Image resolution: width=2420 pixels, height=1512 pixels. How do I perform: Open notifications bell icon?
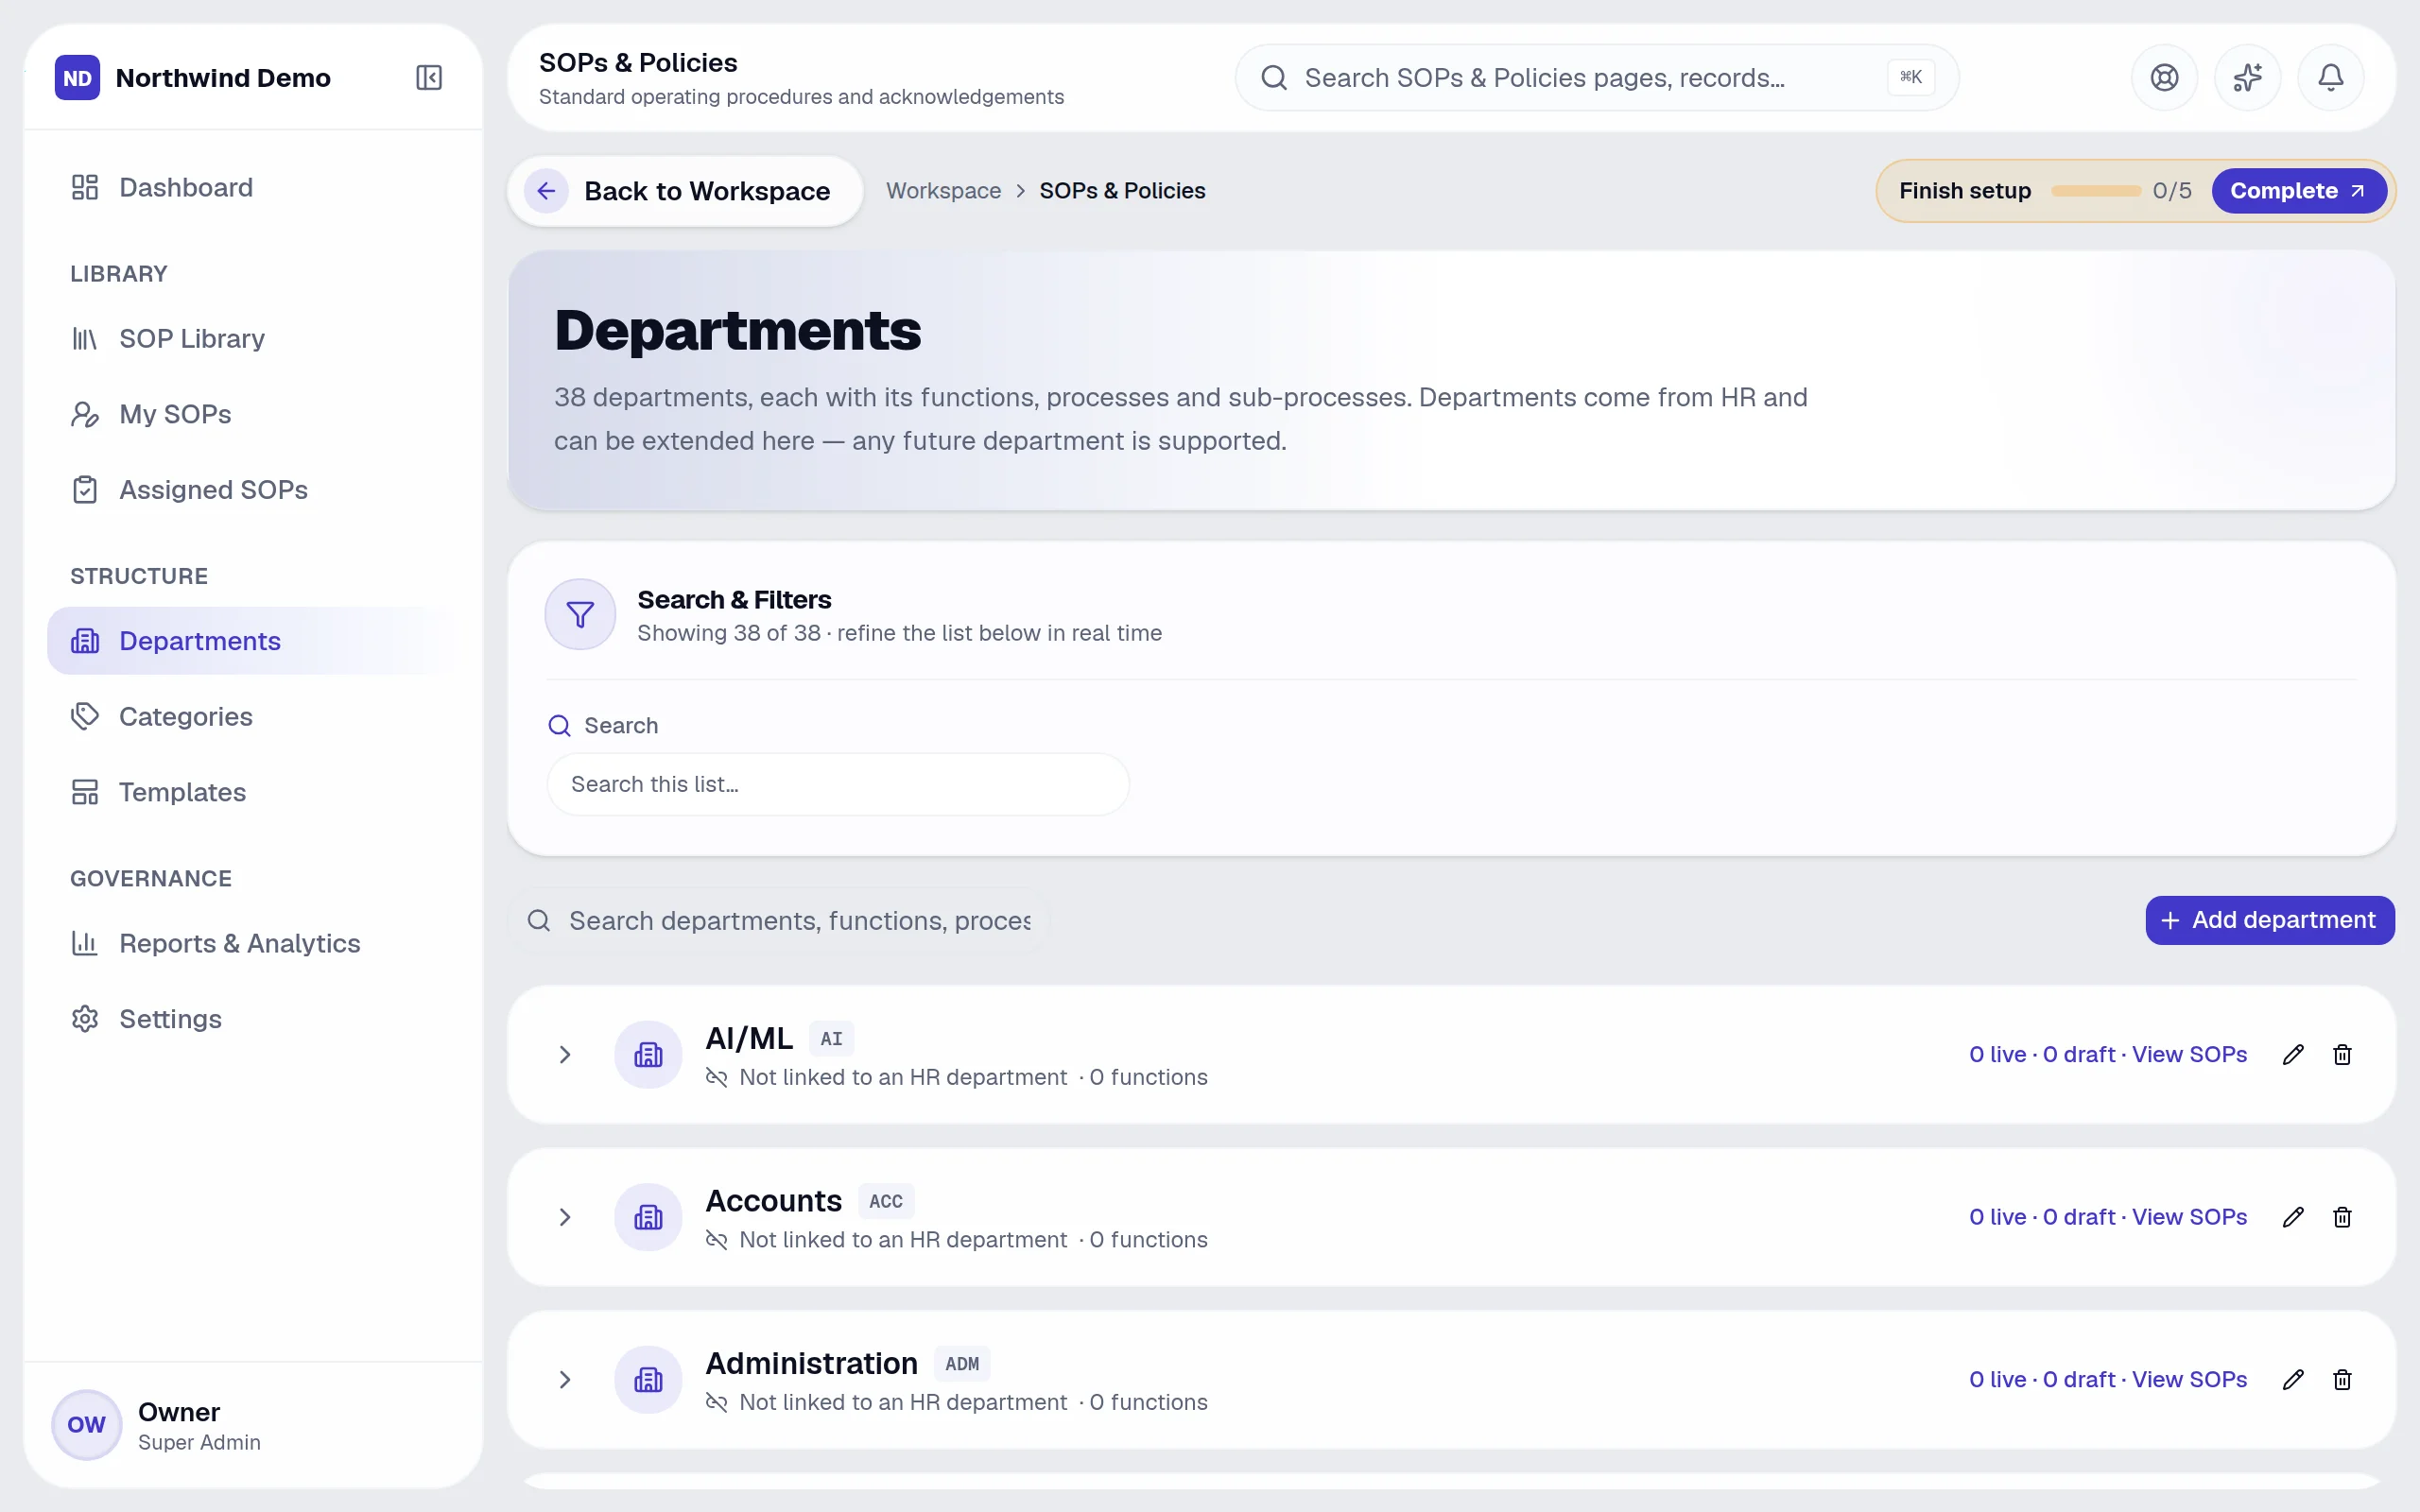point(2330,77)
